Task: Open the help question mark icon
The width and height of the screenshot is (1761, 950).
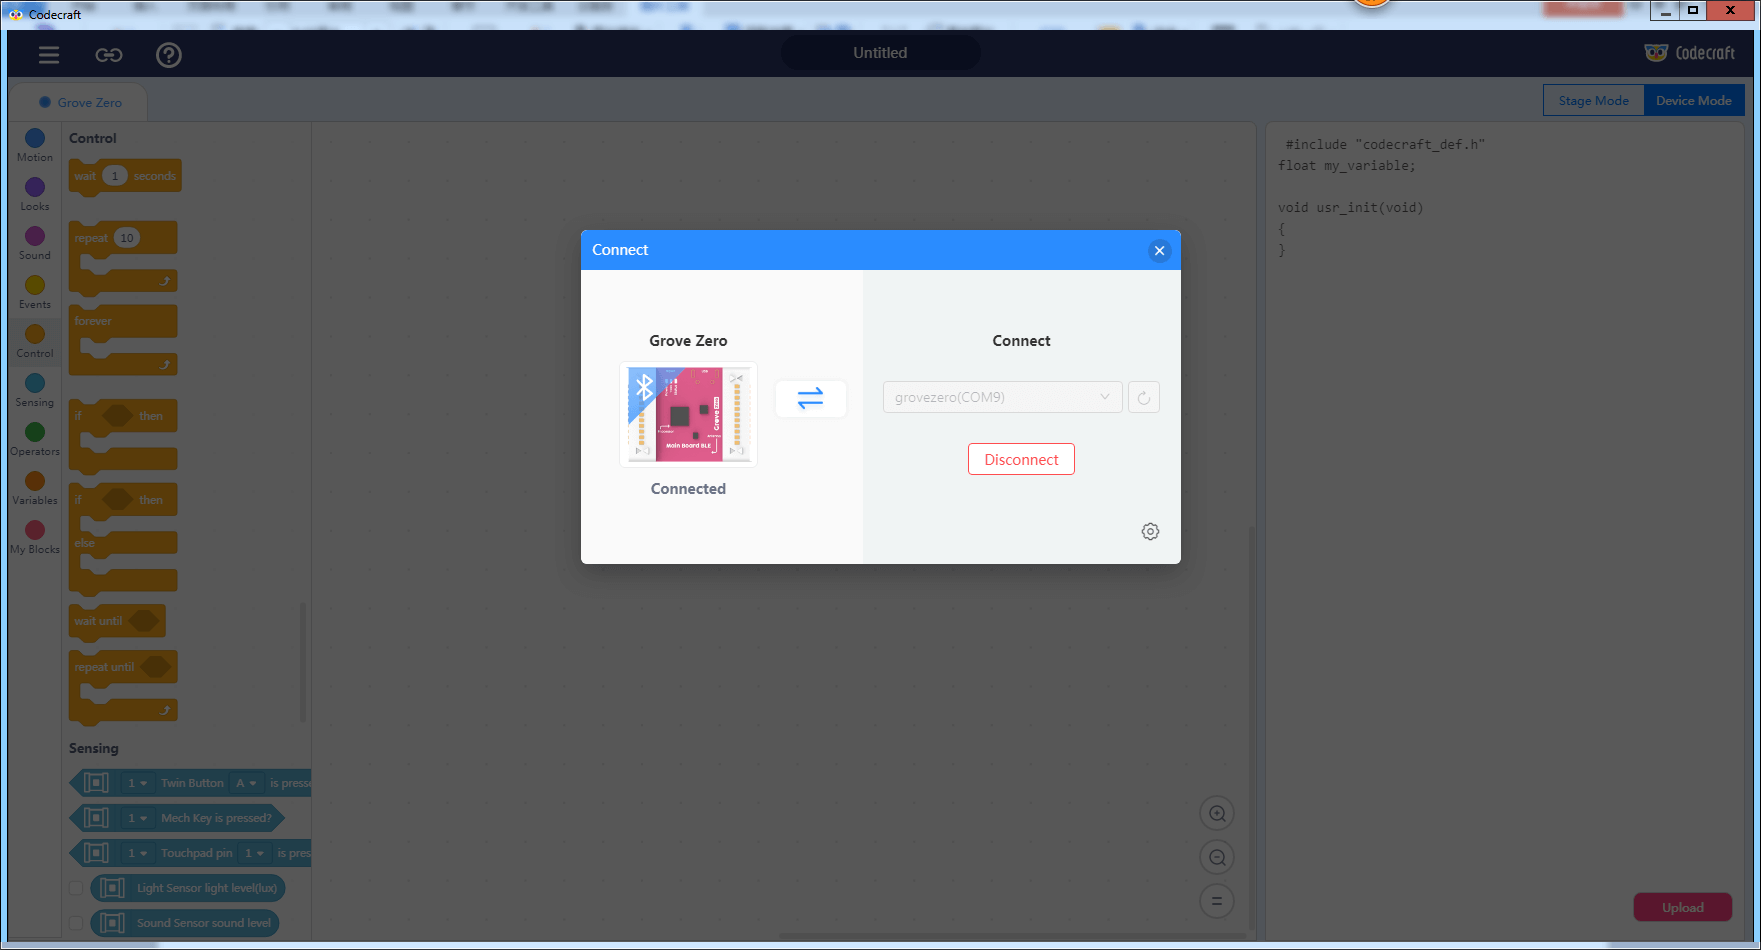Action: click(x=169, y=55)
